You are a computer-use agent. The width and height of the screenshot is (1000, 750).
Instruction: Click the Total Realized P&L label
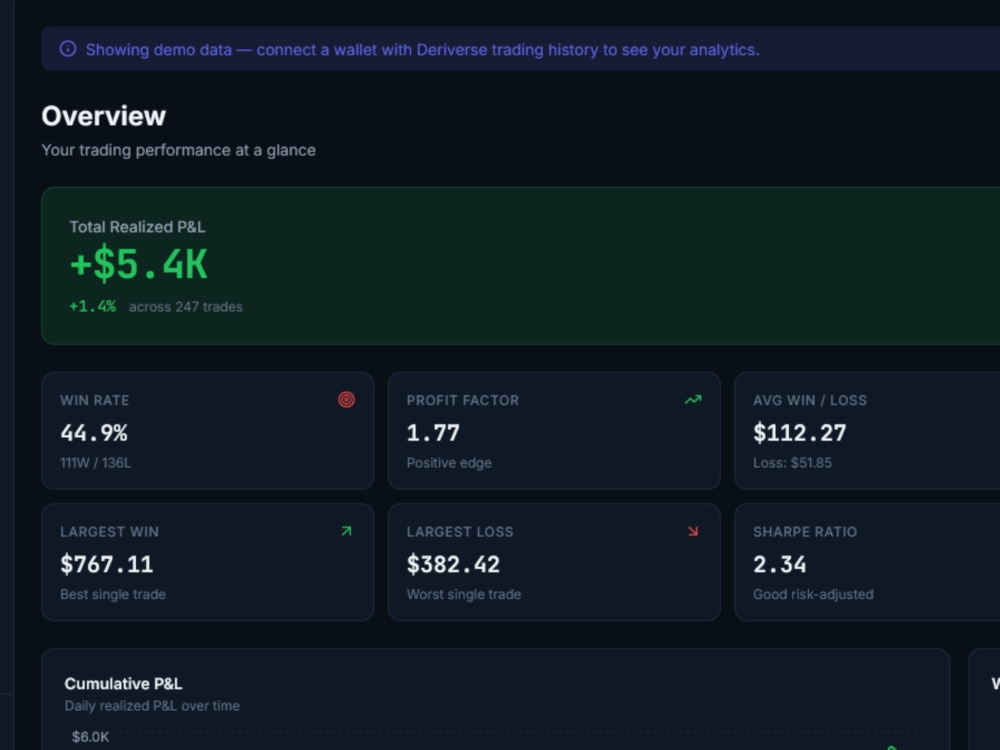137,227
